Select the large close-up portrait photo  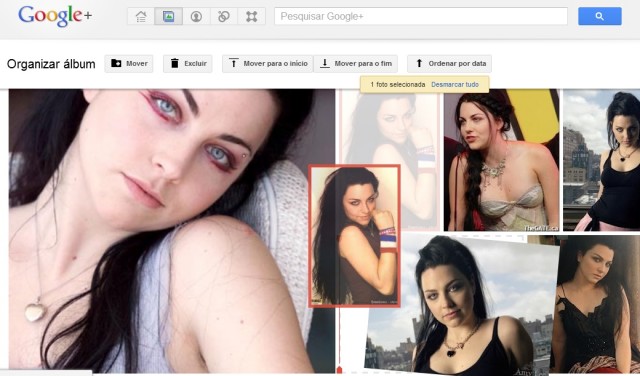[172, 230]
